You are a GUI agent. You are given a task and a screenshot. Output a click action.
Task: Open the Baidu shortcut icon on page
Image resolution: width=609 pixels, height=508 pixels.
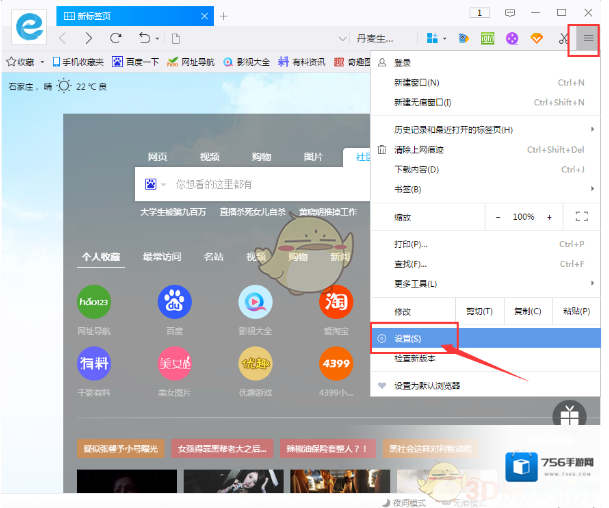[x=175, y=302]
